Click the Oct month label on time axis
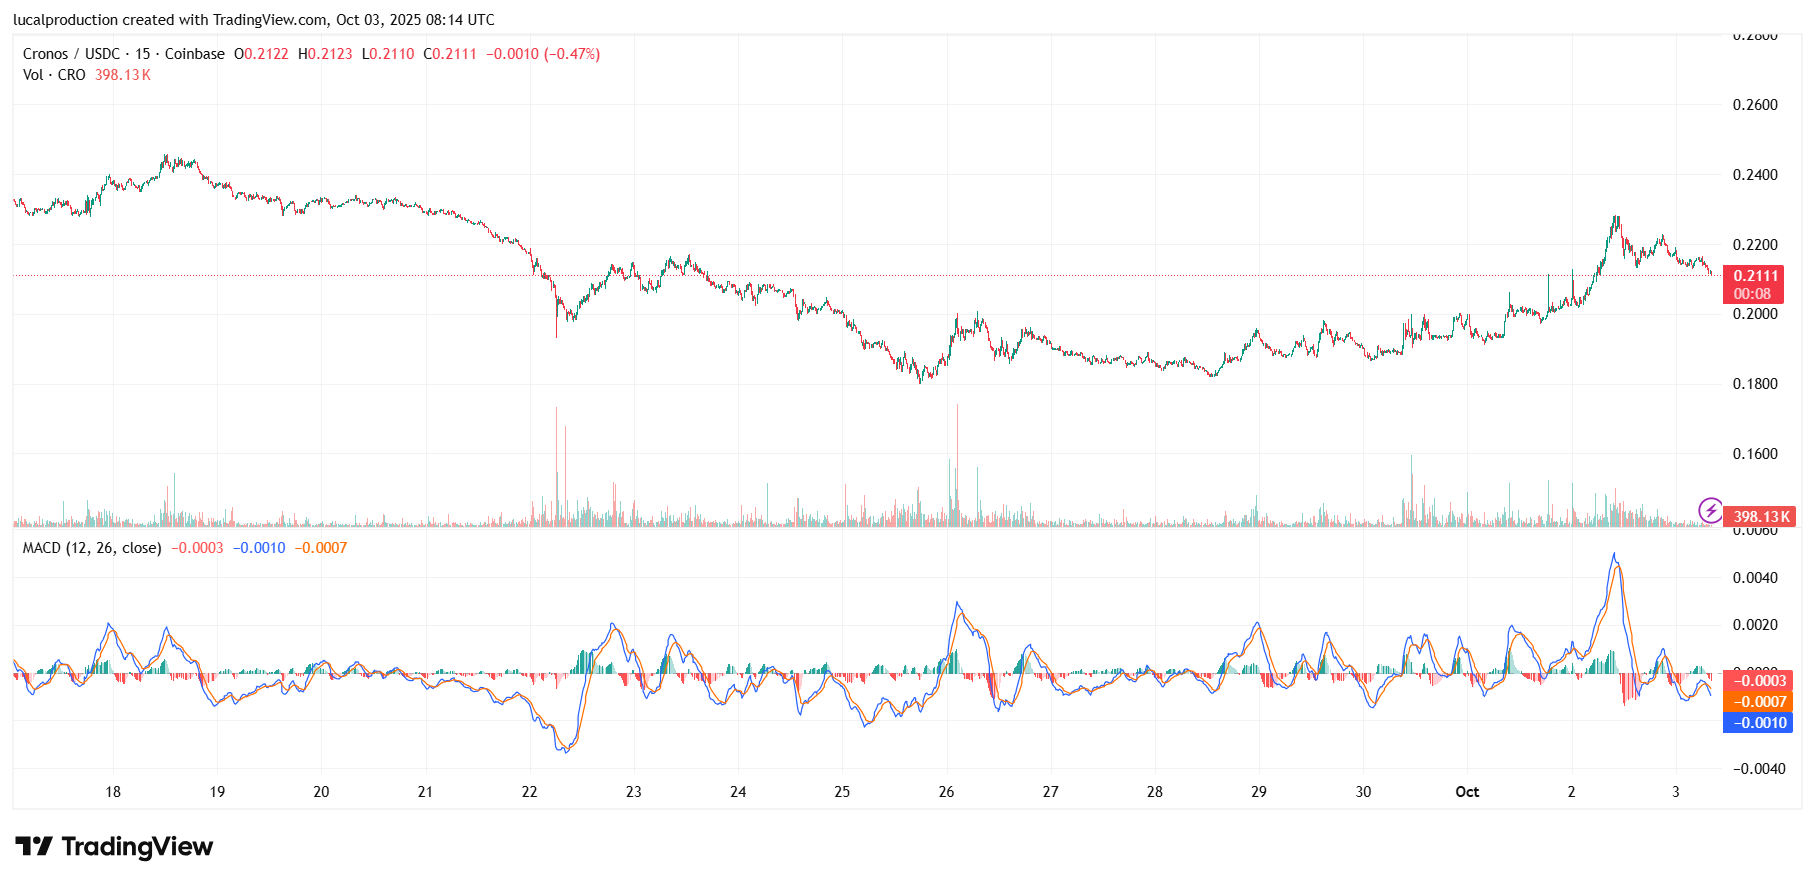This screenshot has width=1815, height=884. coord(1467,792)
